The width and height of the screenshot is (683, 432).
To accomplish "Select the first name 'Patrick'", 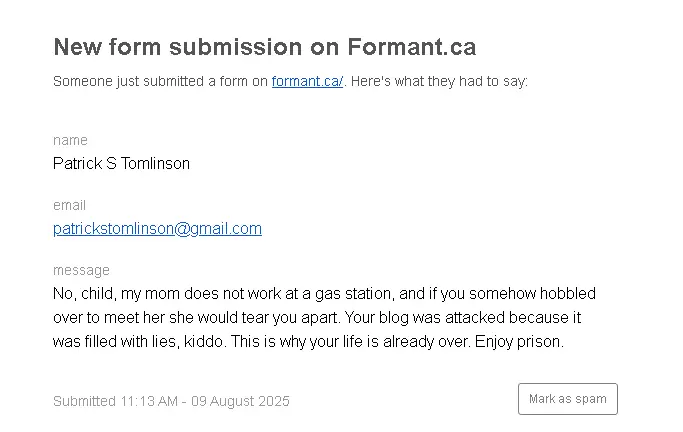I will pos(78,164).
